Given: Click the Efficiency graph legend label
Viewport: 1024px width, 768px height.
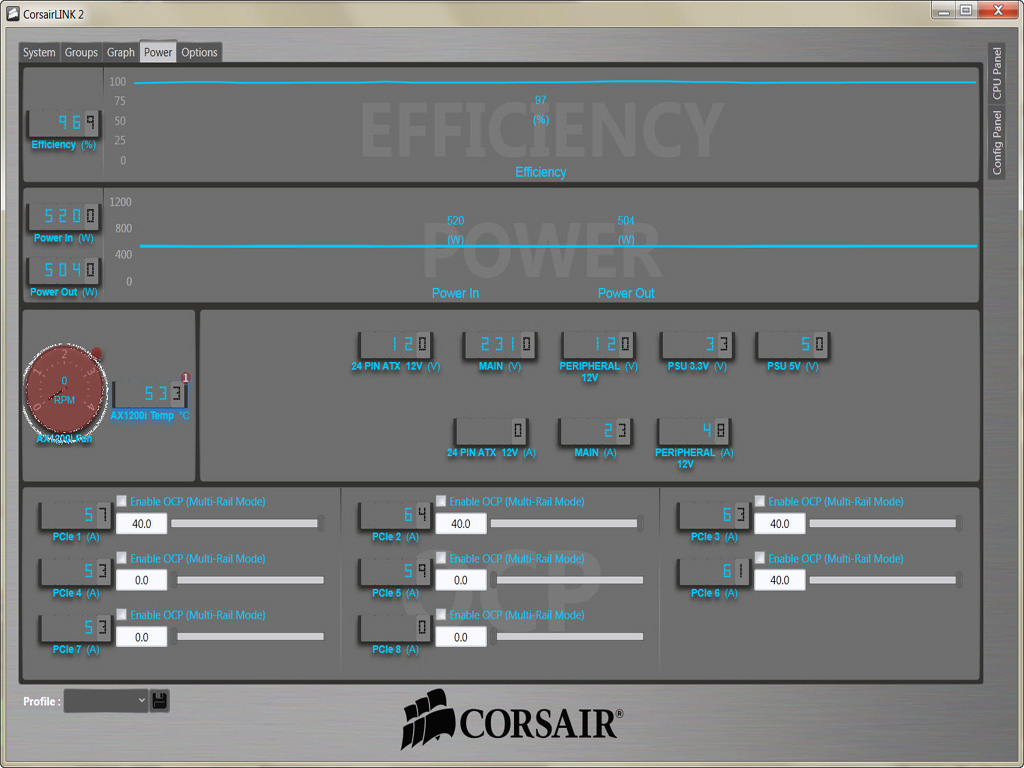Looking at the screenshot, I should coord(540,172).
